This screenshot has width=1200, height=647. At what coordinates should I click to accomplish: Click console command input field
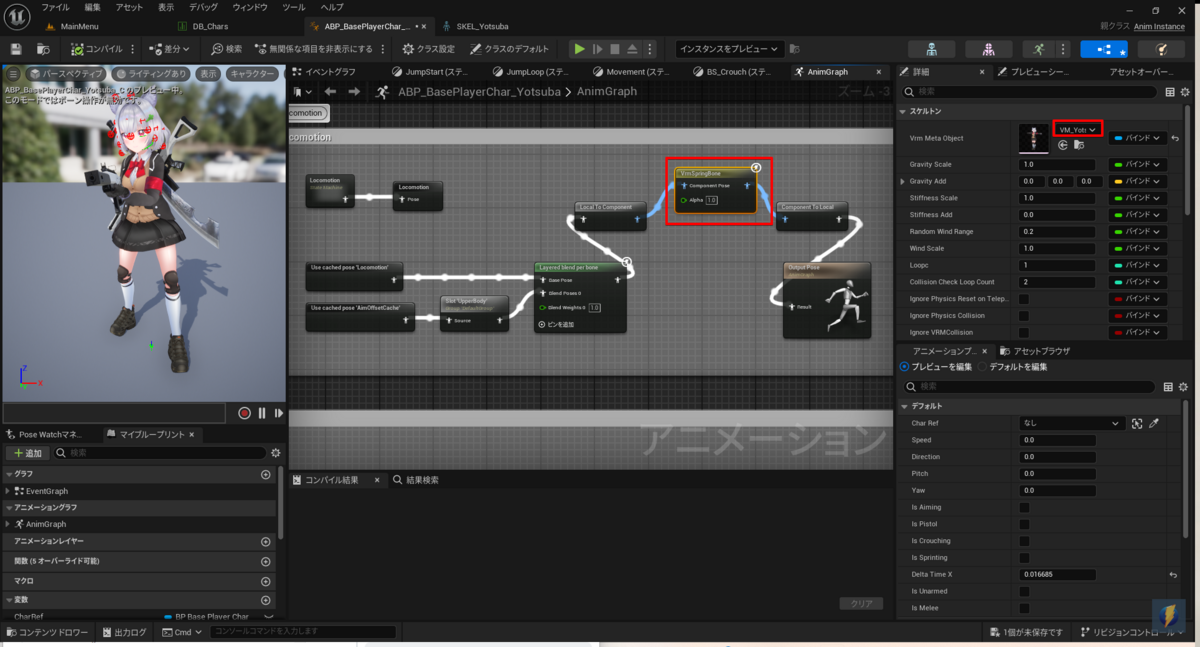click(303, 632)
